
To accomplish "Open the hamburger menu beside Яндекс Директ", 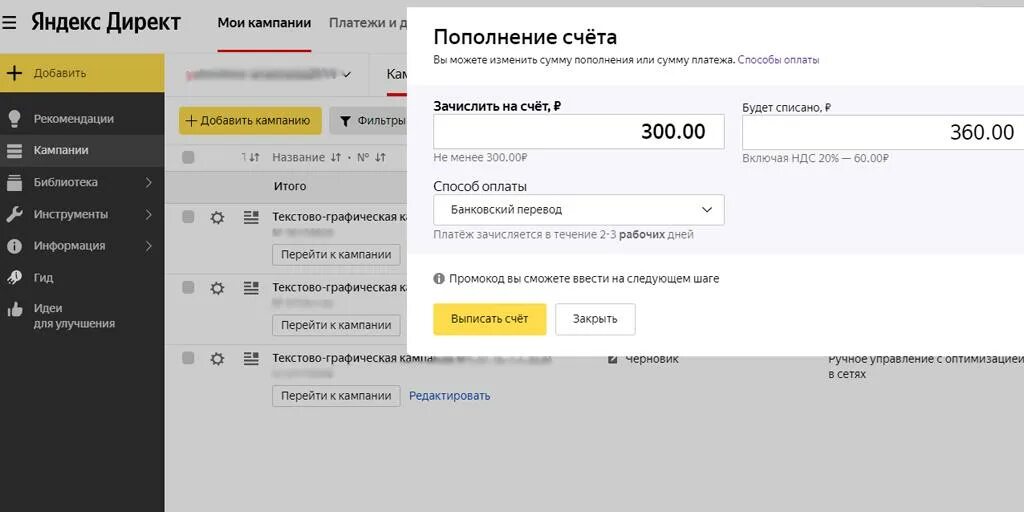I will pos(9,23).
